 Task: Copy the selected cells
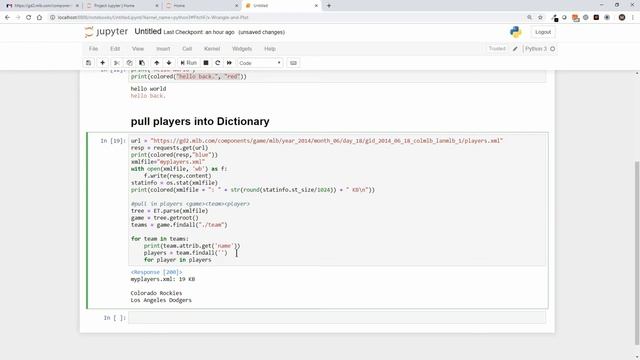coord(129,63)
